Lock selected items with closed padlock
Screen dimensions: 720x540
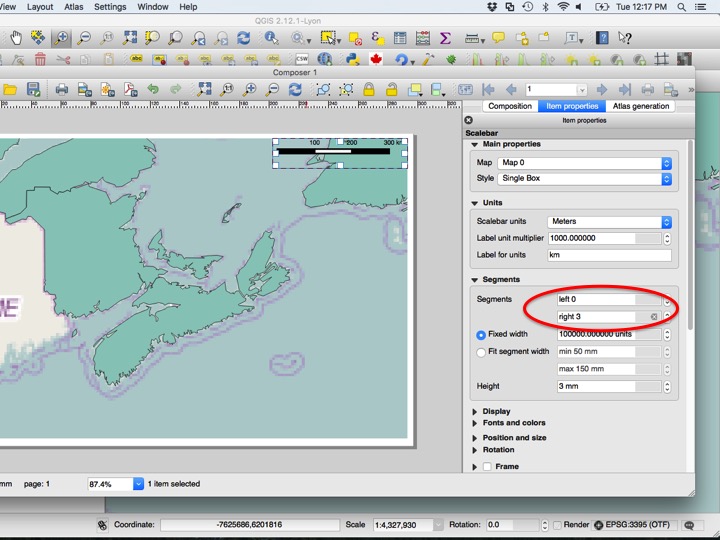(x=369, y=89)
